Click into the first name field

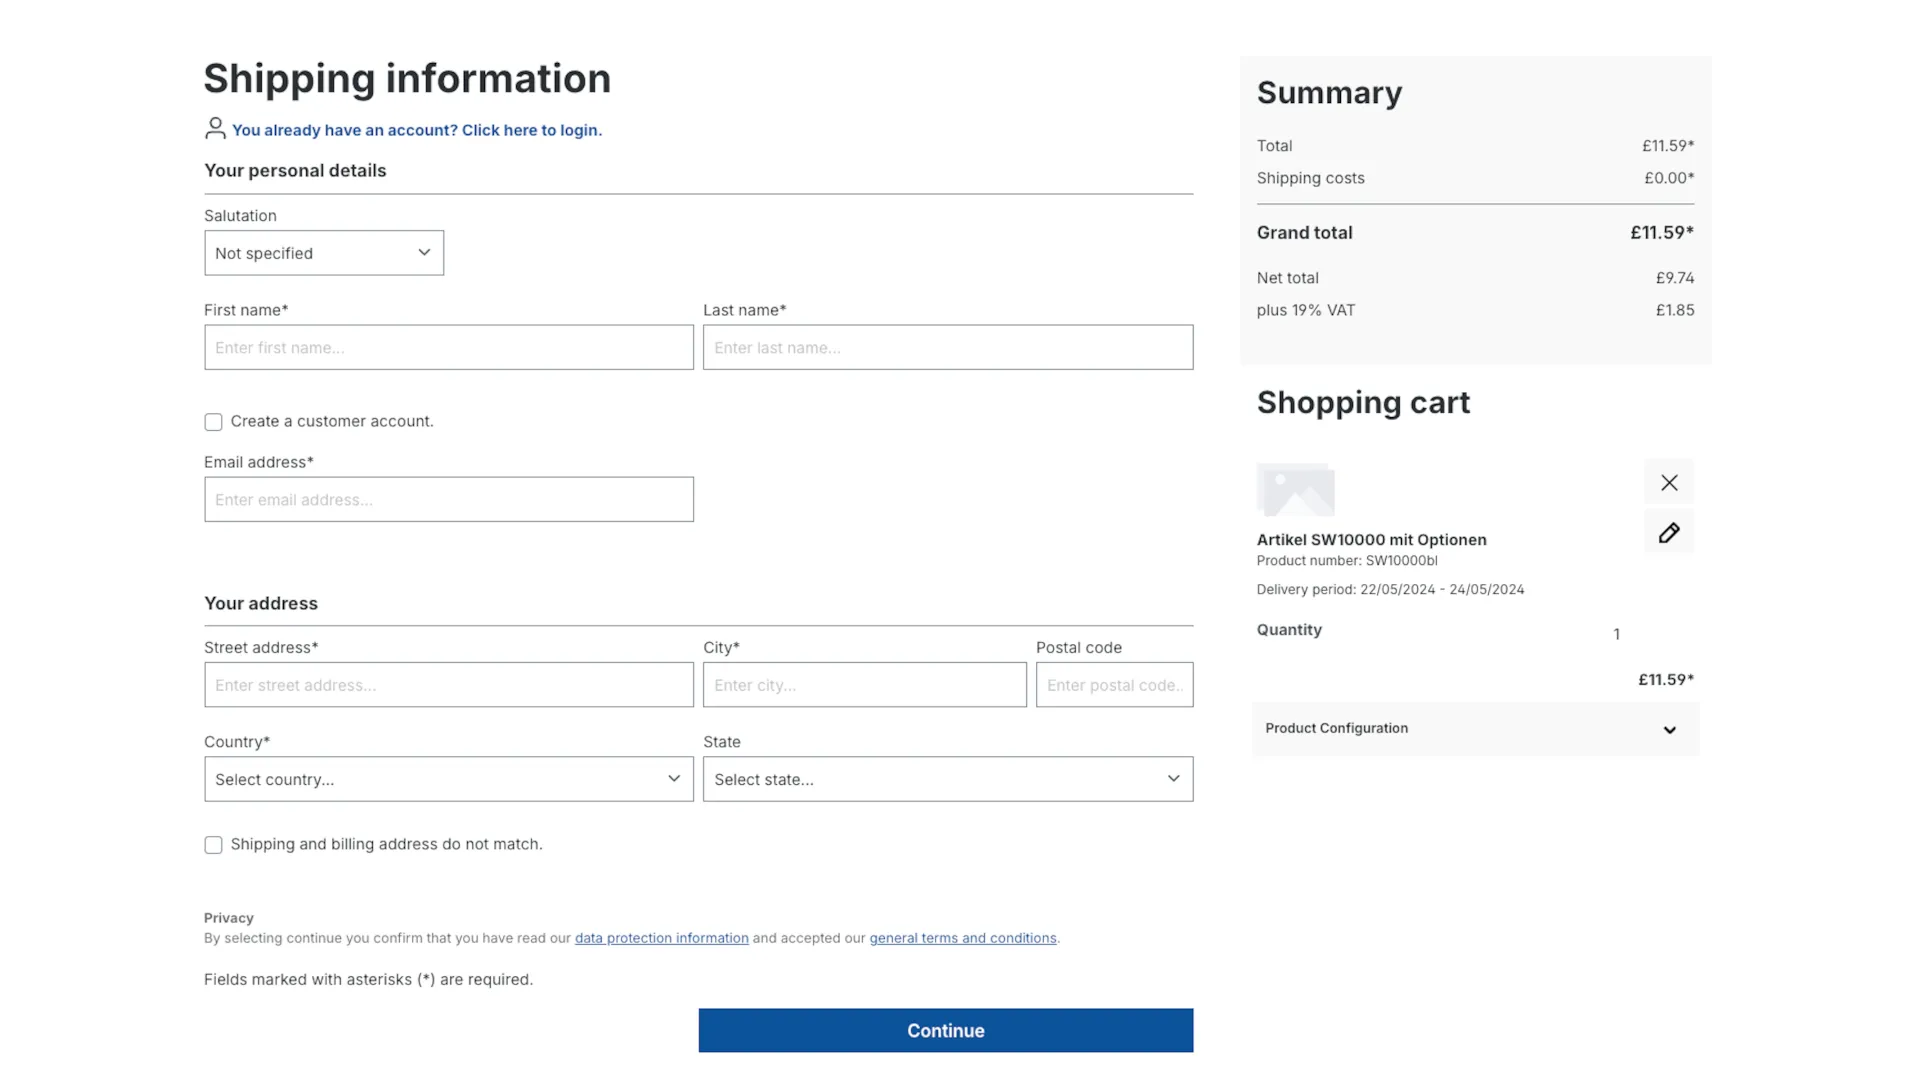pos(448,347)
